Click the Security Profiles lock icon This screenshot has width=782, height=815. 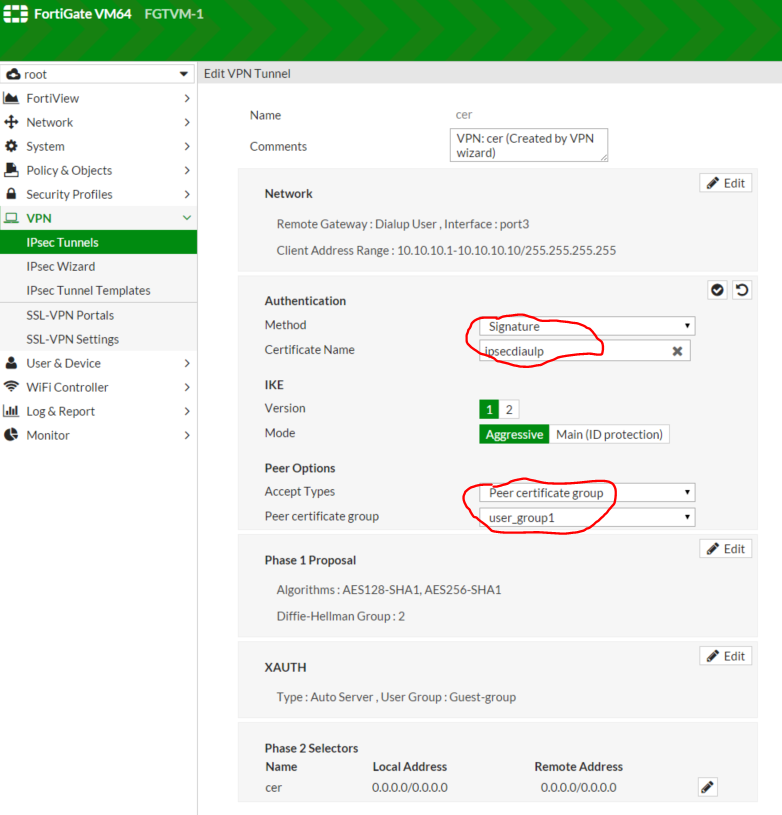(12, 194)
